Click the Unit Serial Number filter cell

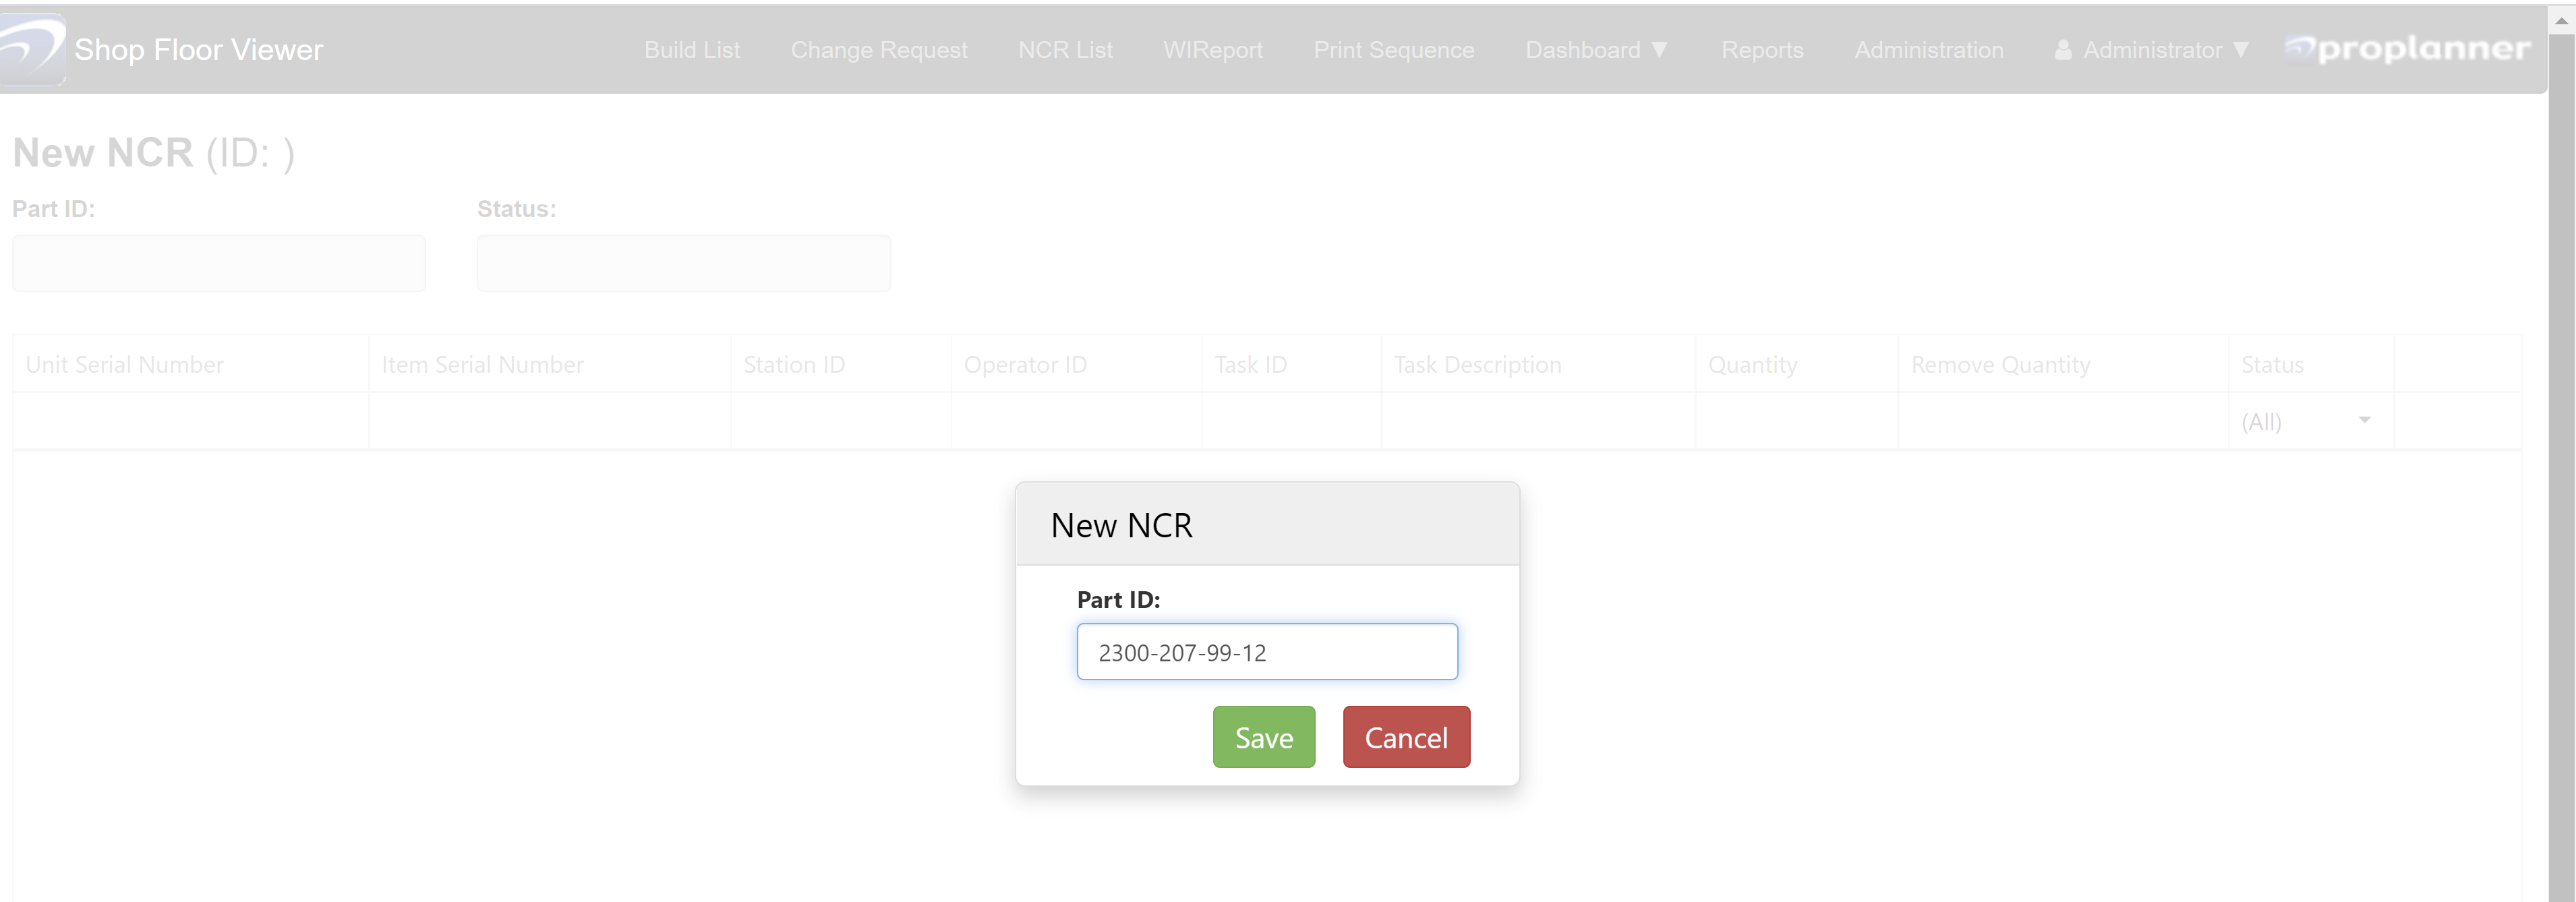(190, 421)
